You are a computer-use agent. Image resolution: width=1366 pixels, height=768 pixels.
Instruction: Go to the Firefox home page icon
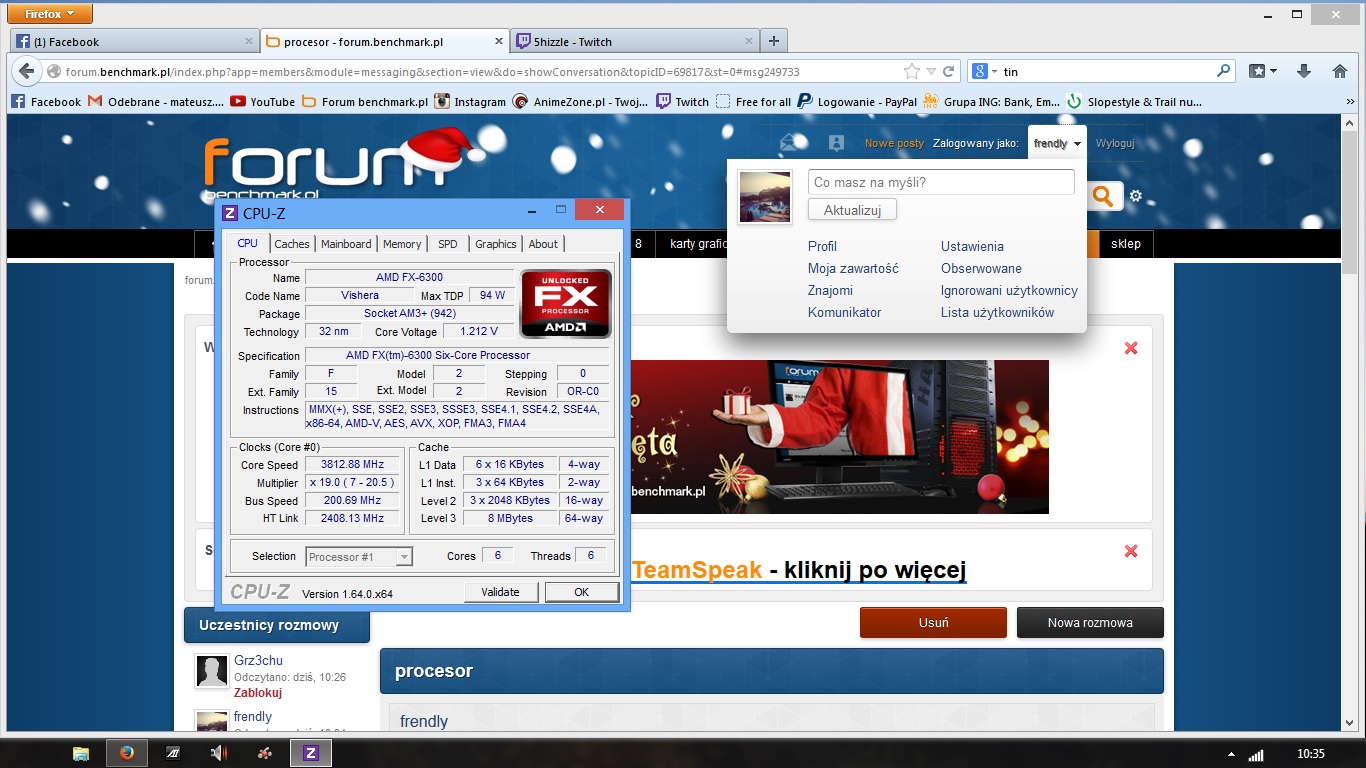(1340, 71)
